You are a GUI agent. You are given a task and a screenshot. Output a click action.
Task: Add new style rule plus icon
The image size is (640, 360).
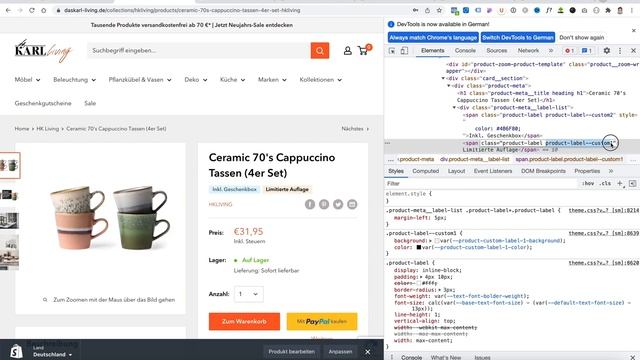pyautogui.click(x=620, y=184)
